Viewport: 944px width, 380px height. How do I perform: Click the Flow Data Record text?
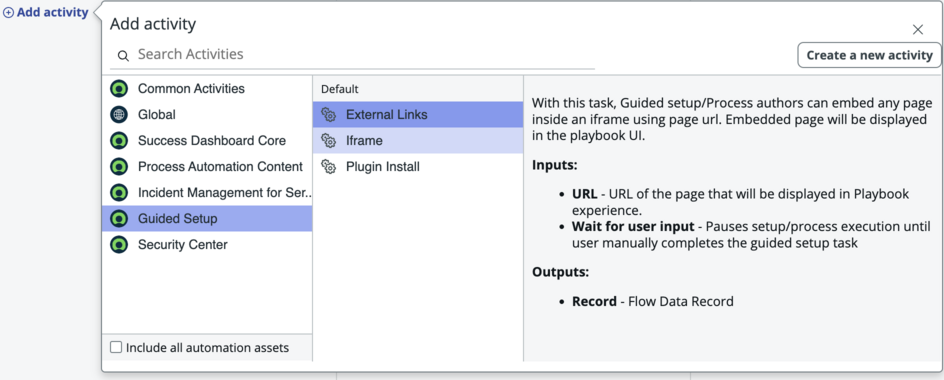(x=681, y=301)
